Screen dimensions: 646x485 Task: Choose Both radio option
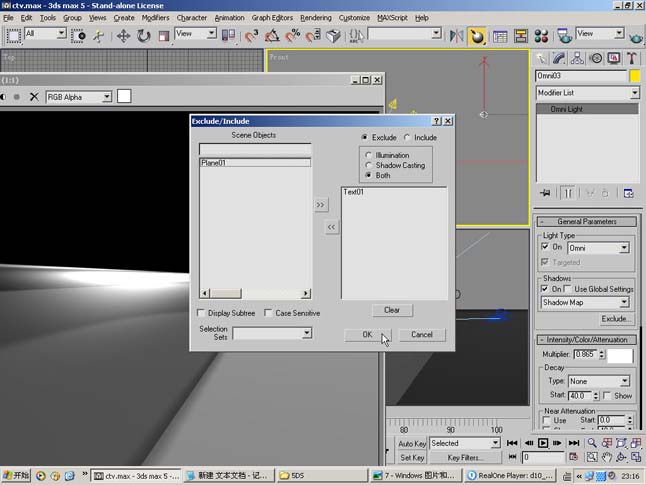click(x=368, y=175)
